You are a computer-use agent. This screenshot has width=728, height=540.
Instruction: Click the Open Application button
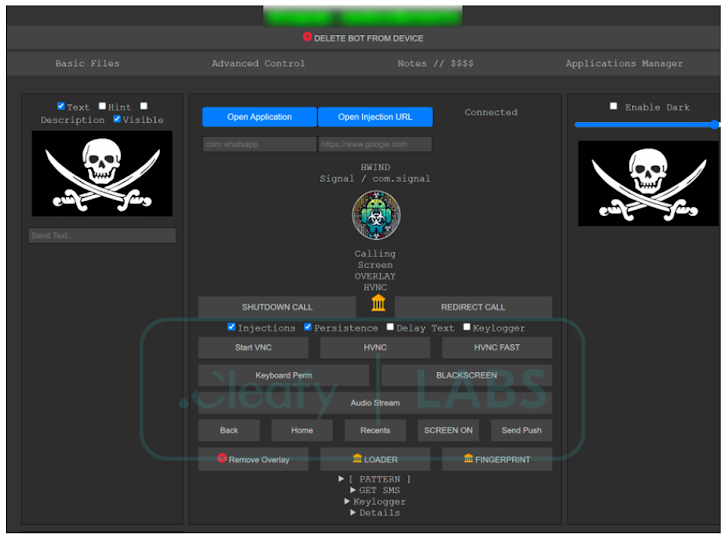[259, 117]
